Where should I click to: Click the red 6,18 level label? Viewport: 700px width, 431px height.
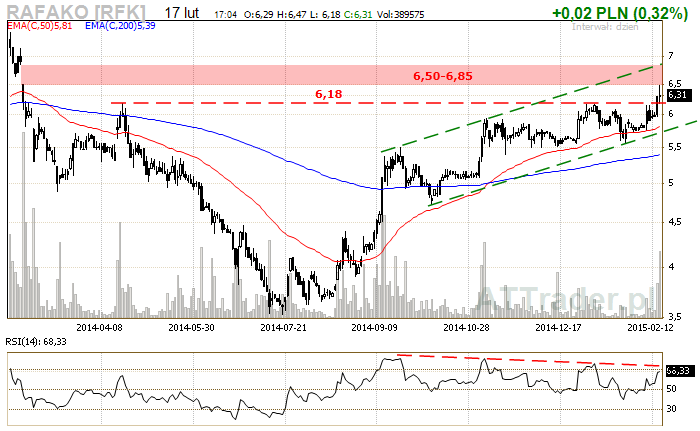(329, 94)
